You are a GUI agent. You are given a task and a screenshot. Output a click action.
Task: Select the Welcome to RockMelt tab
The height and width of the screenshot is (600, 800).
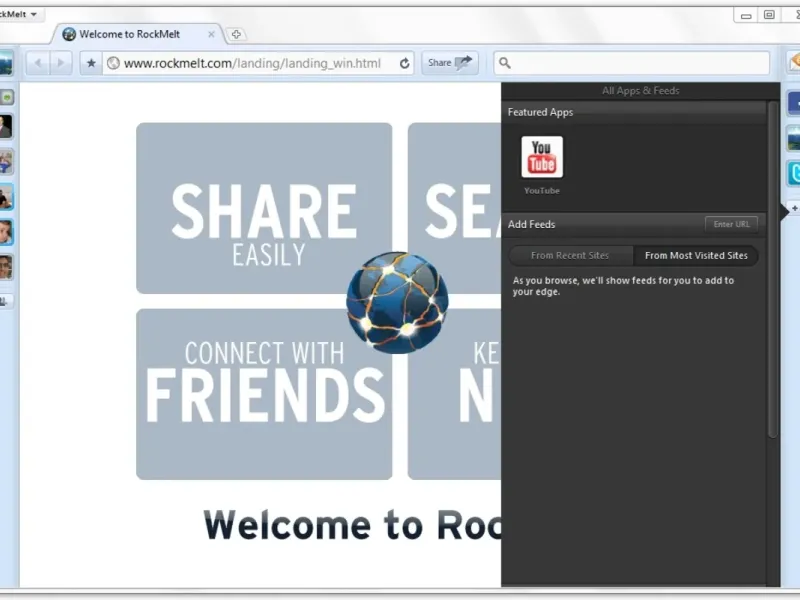(137, 34)
